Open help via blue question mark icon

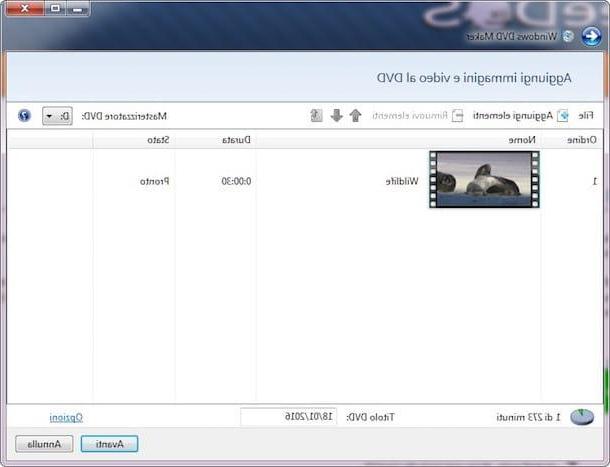point(24,116)
